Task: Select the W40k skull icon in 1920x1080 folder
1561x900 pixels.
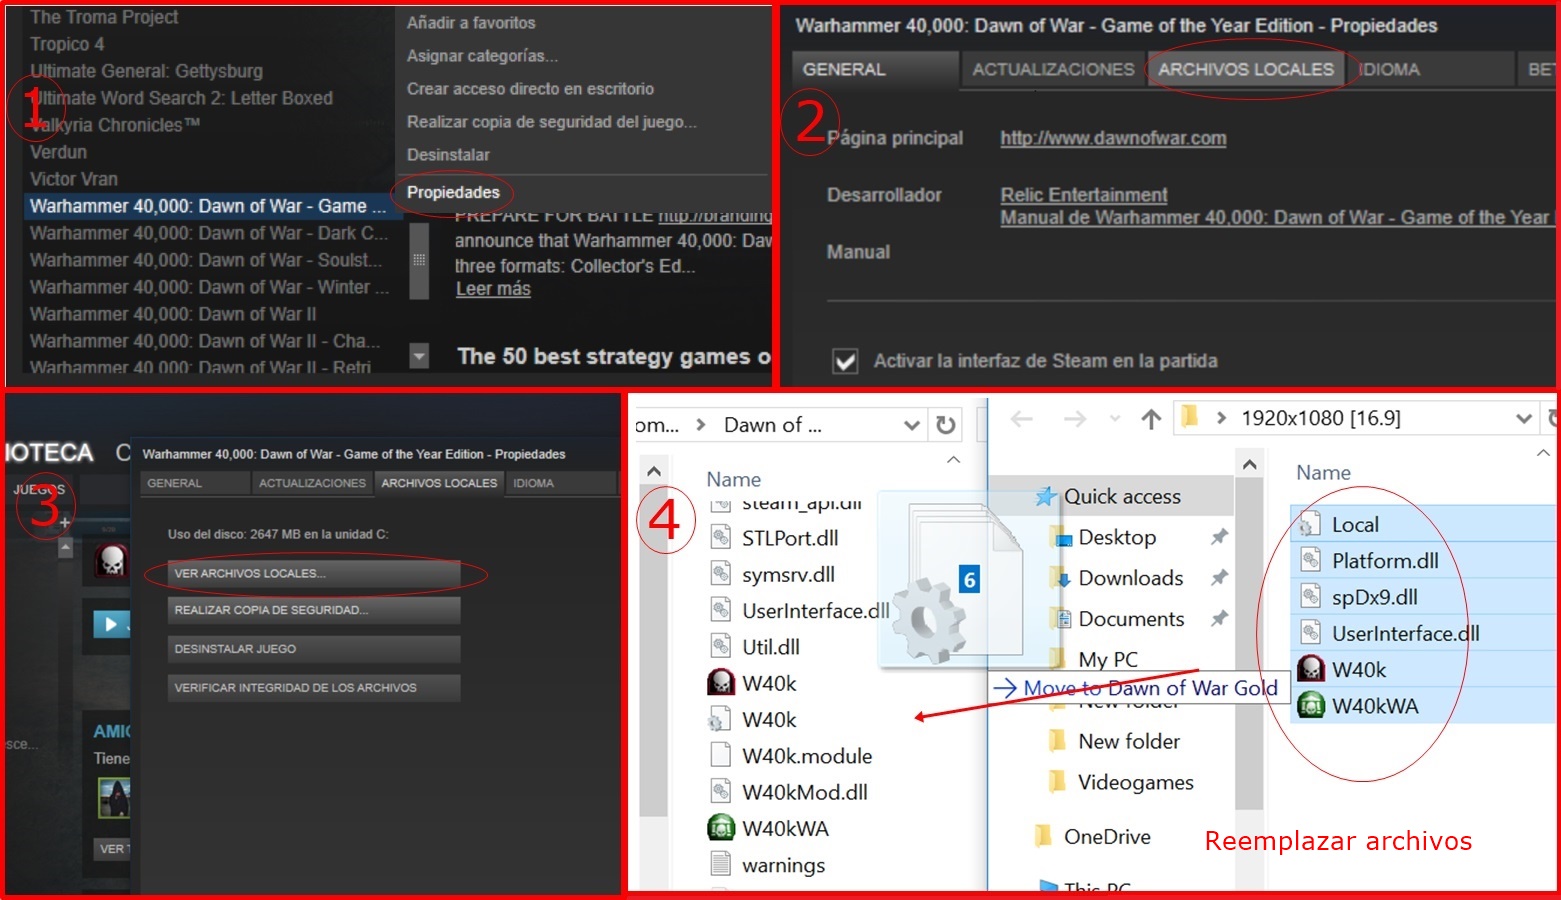Action: tap(1310, 669)
